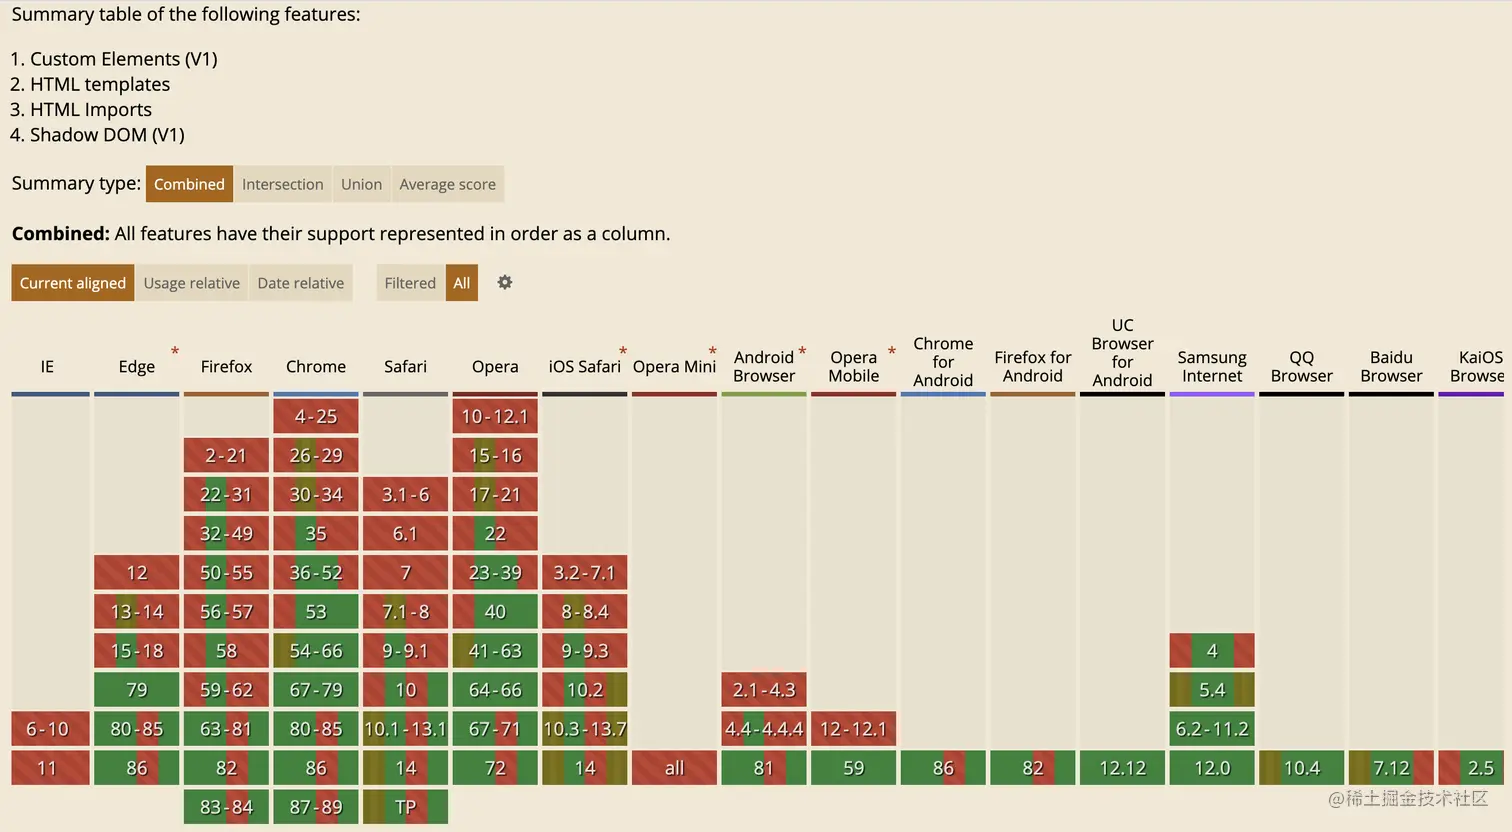This screenshot has height=832, width=1512.
Task: Click the Opera Mobile 59 cell
Action: click(854, 768)
